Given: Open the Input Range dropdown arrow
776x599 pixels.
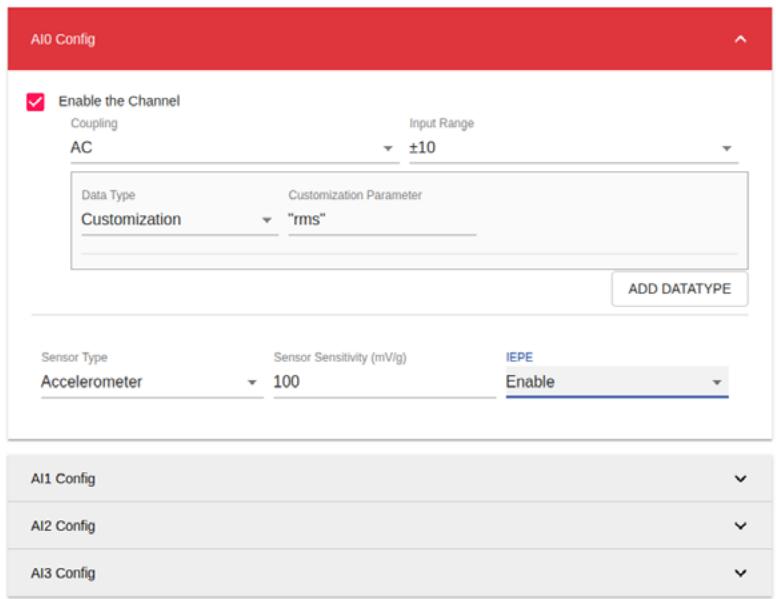Looking at the screenshot, I should pyautogui.click(x=727, y=149).
